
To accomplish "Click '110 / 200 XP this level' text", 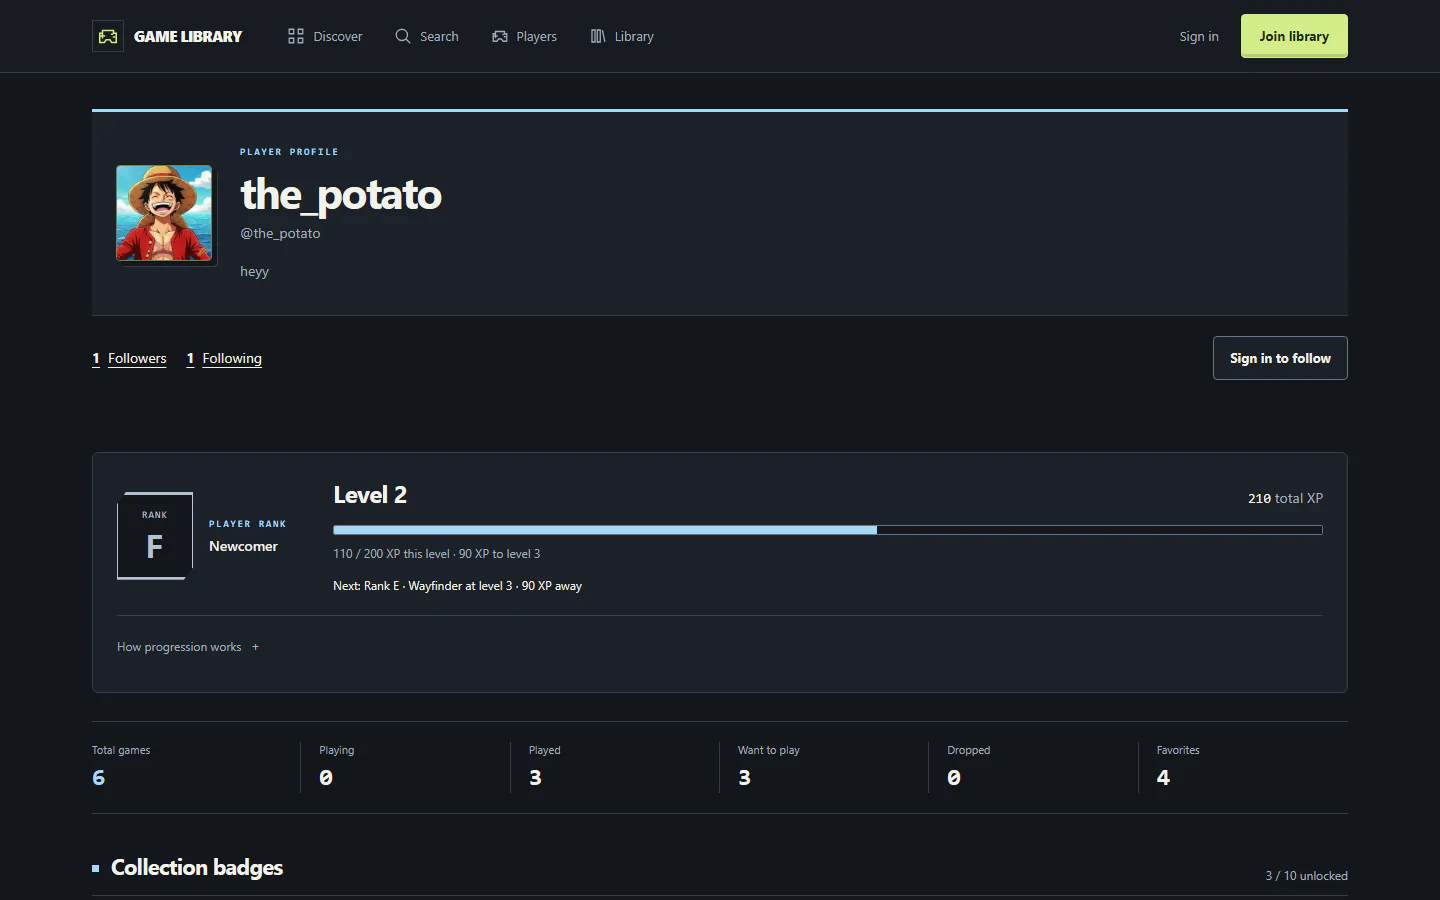I will pos(391,554).
